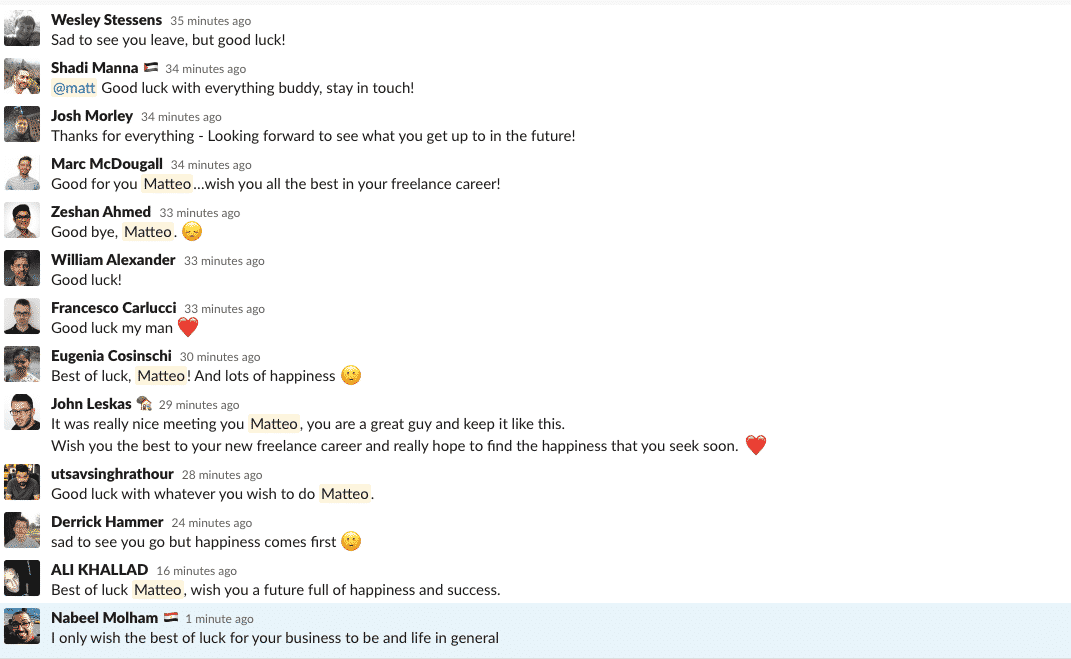1071x659 pixels.
Task: Click Shadi Manna's avatar picture
Action: 22,76
